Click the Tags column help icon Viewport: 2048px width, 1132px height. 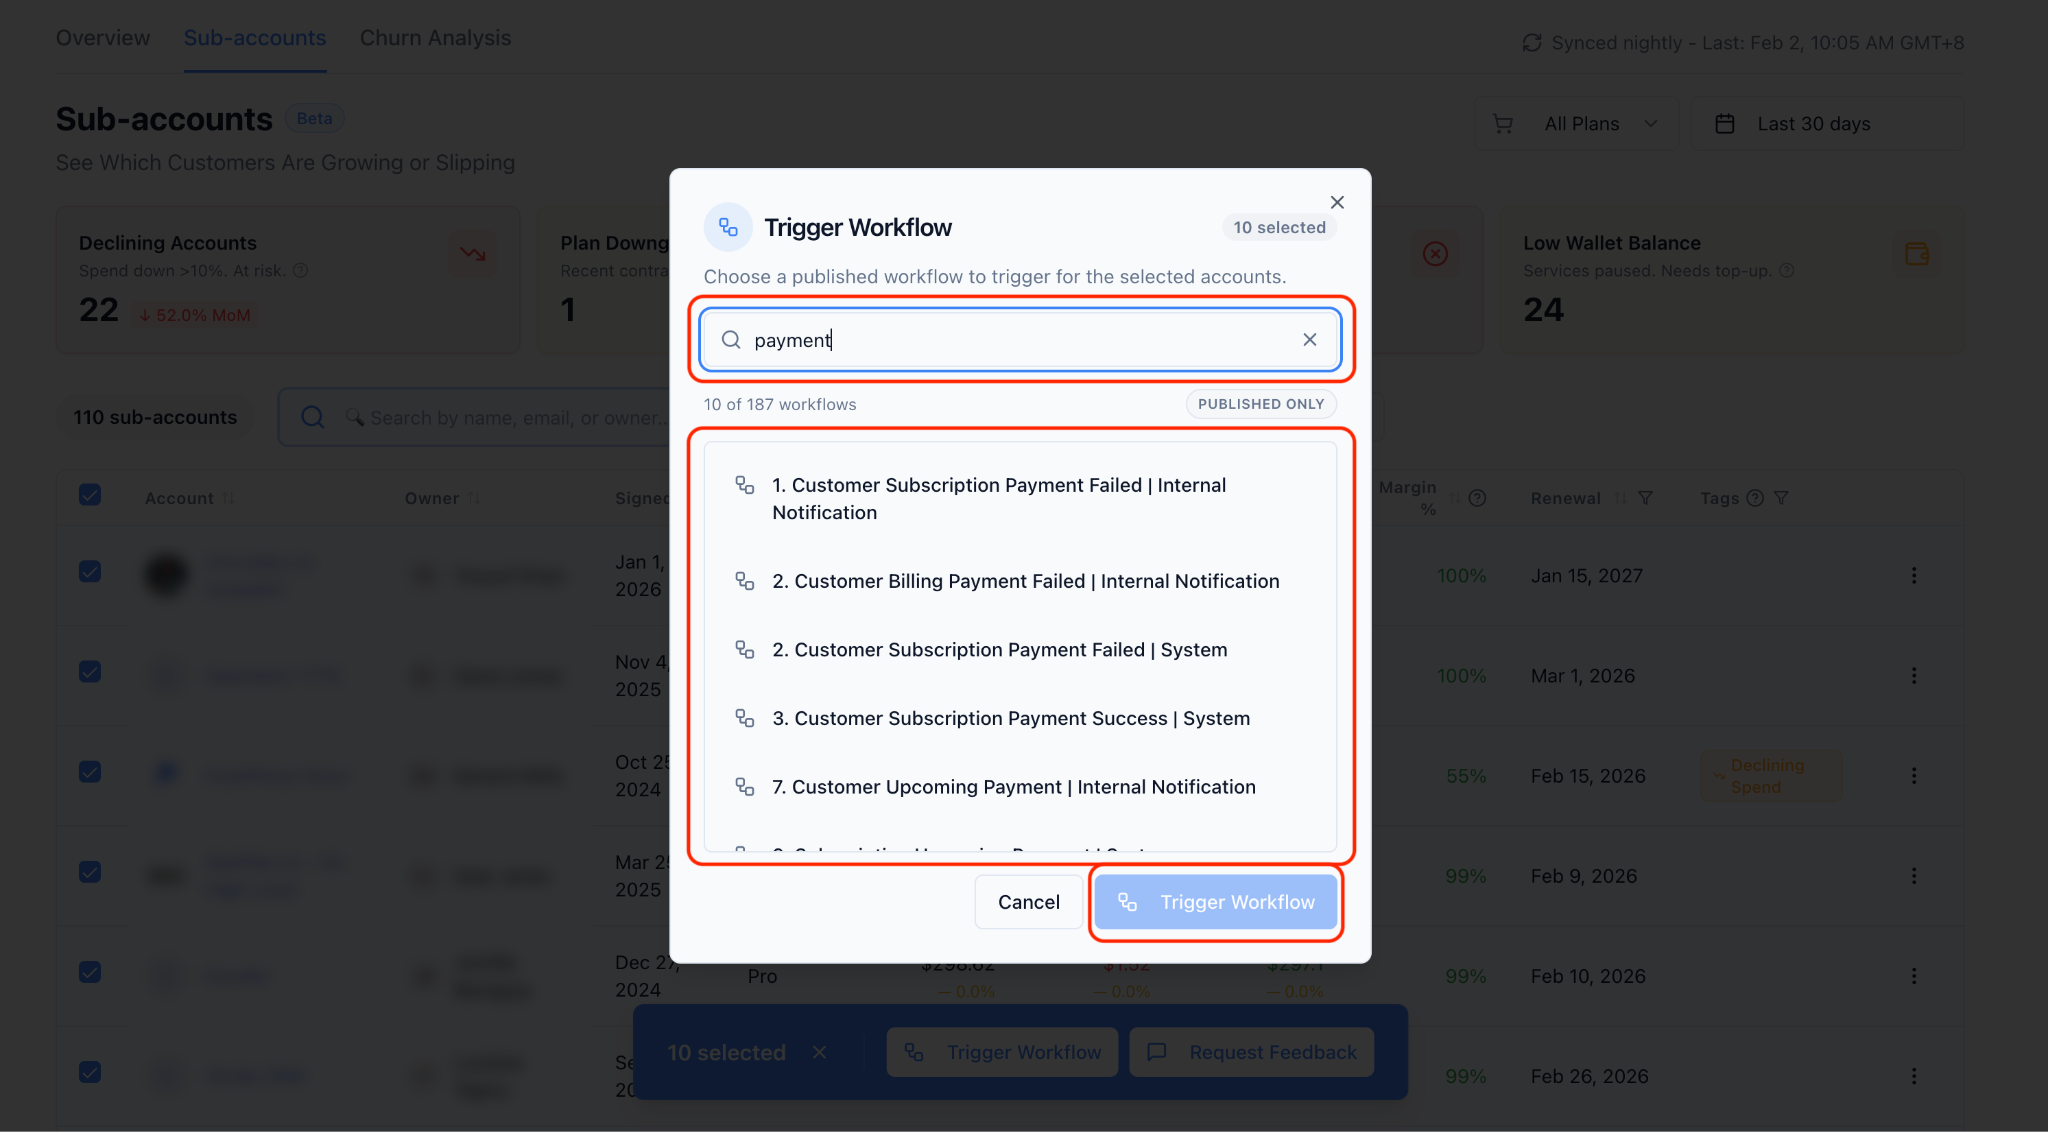[x=1755, y=498]
